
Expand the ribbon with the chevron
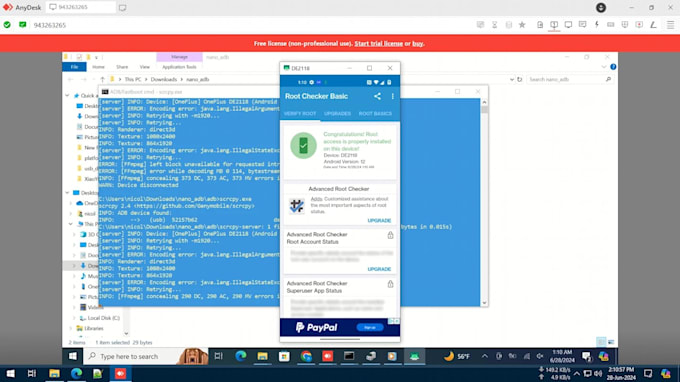[604, 67]
